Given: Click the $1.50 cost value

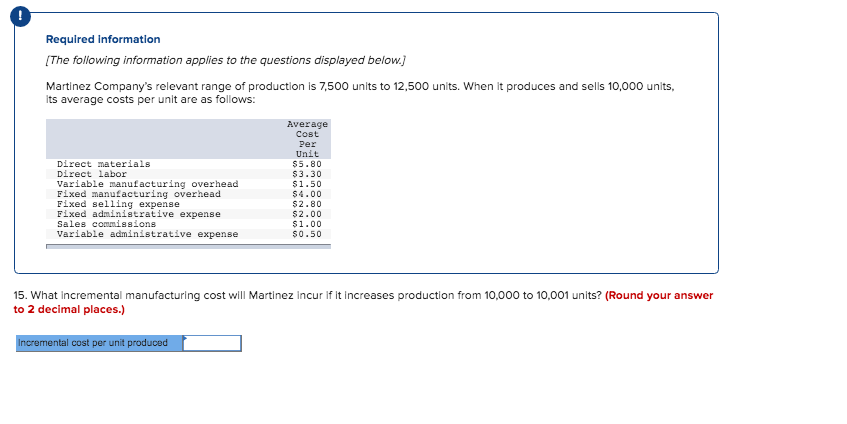Looking at the screenshot, I should 307,184.
